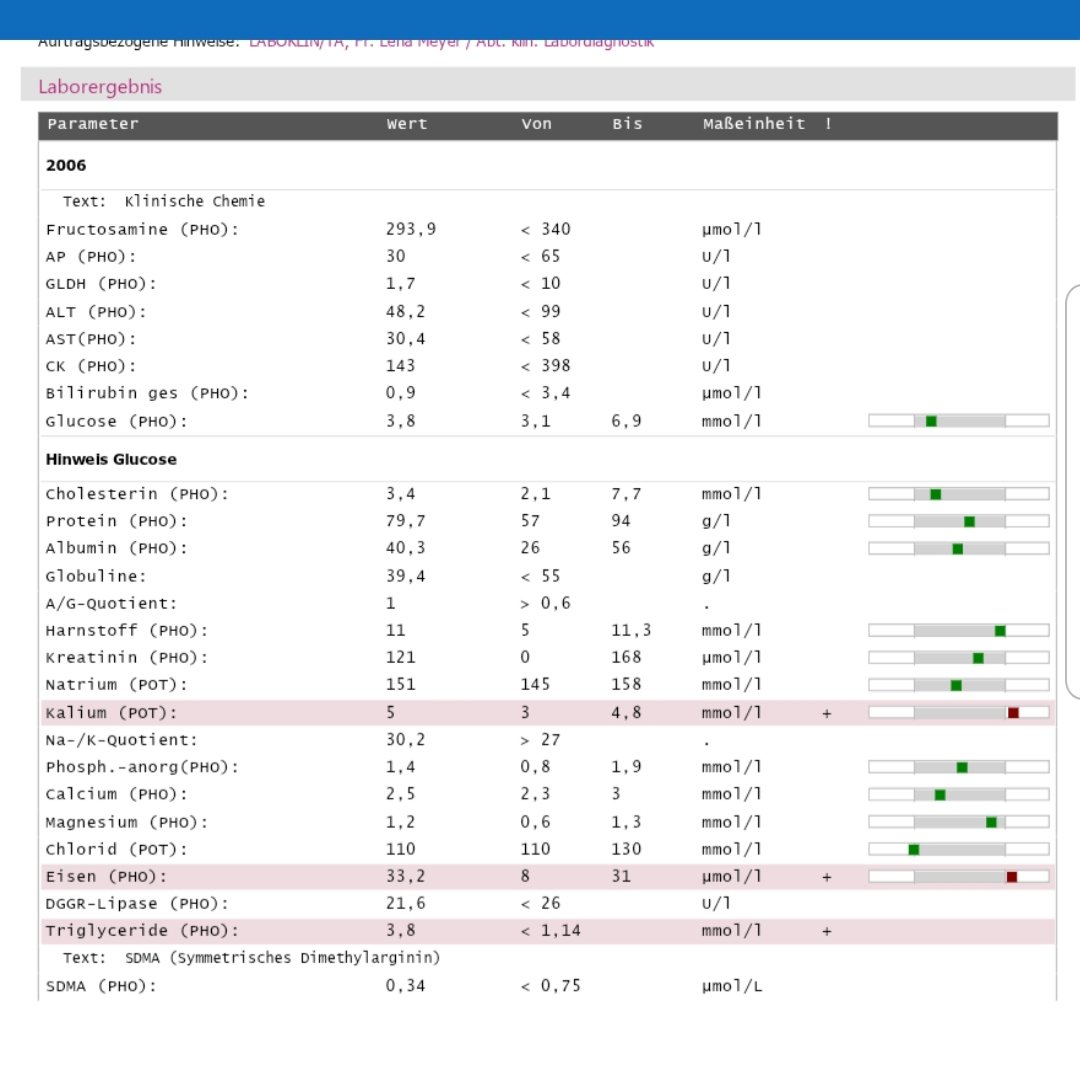Image resolution: width=1080 pixels, height=1080 pixels.
Task: Click the Cholesterin reference range indicator bar
Action: [959, 494]
